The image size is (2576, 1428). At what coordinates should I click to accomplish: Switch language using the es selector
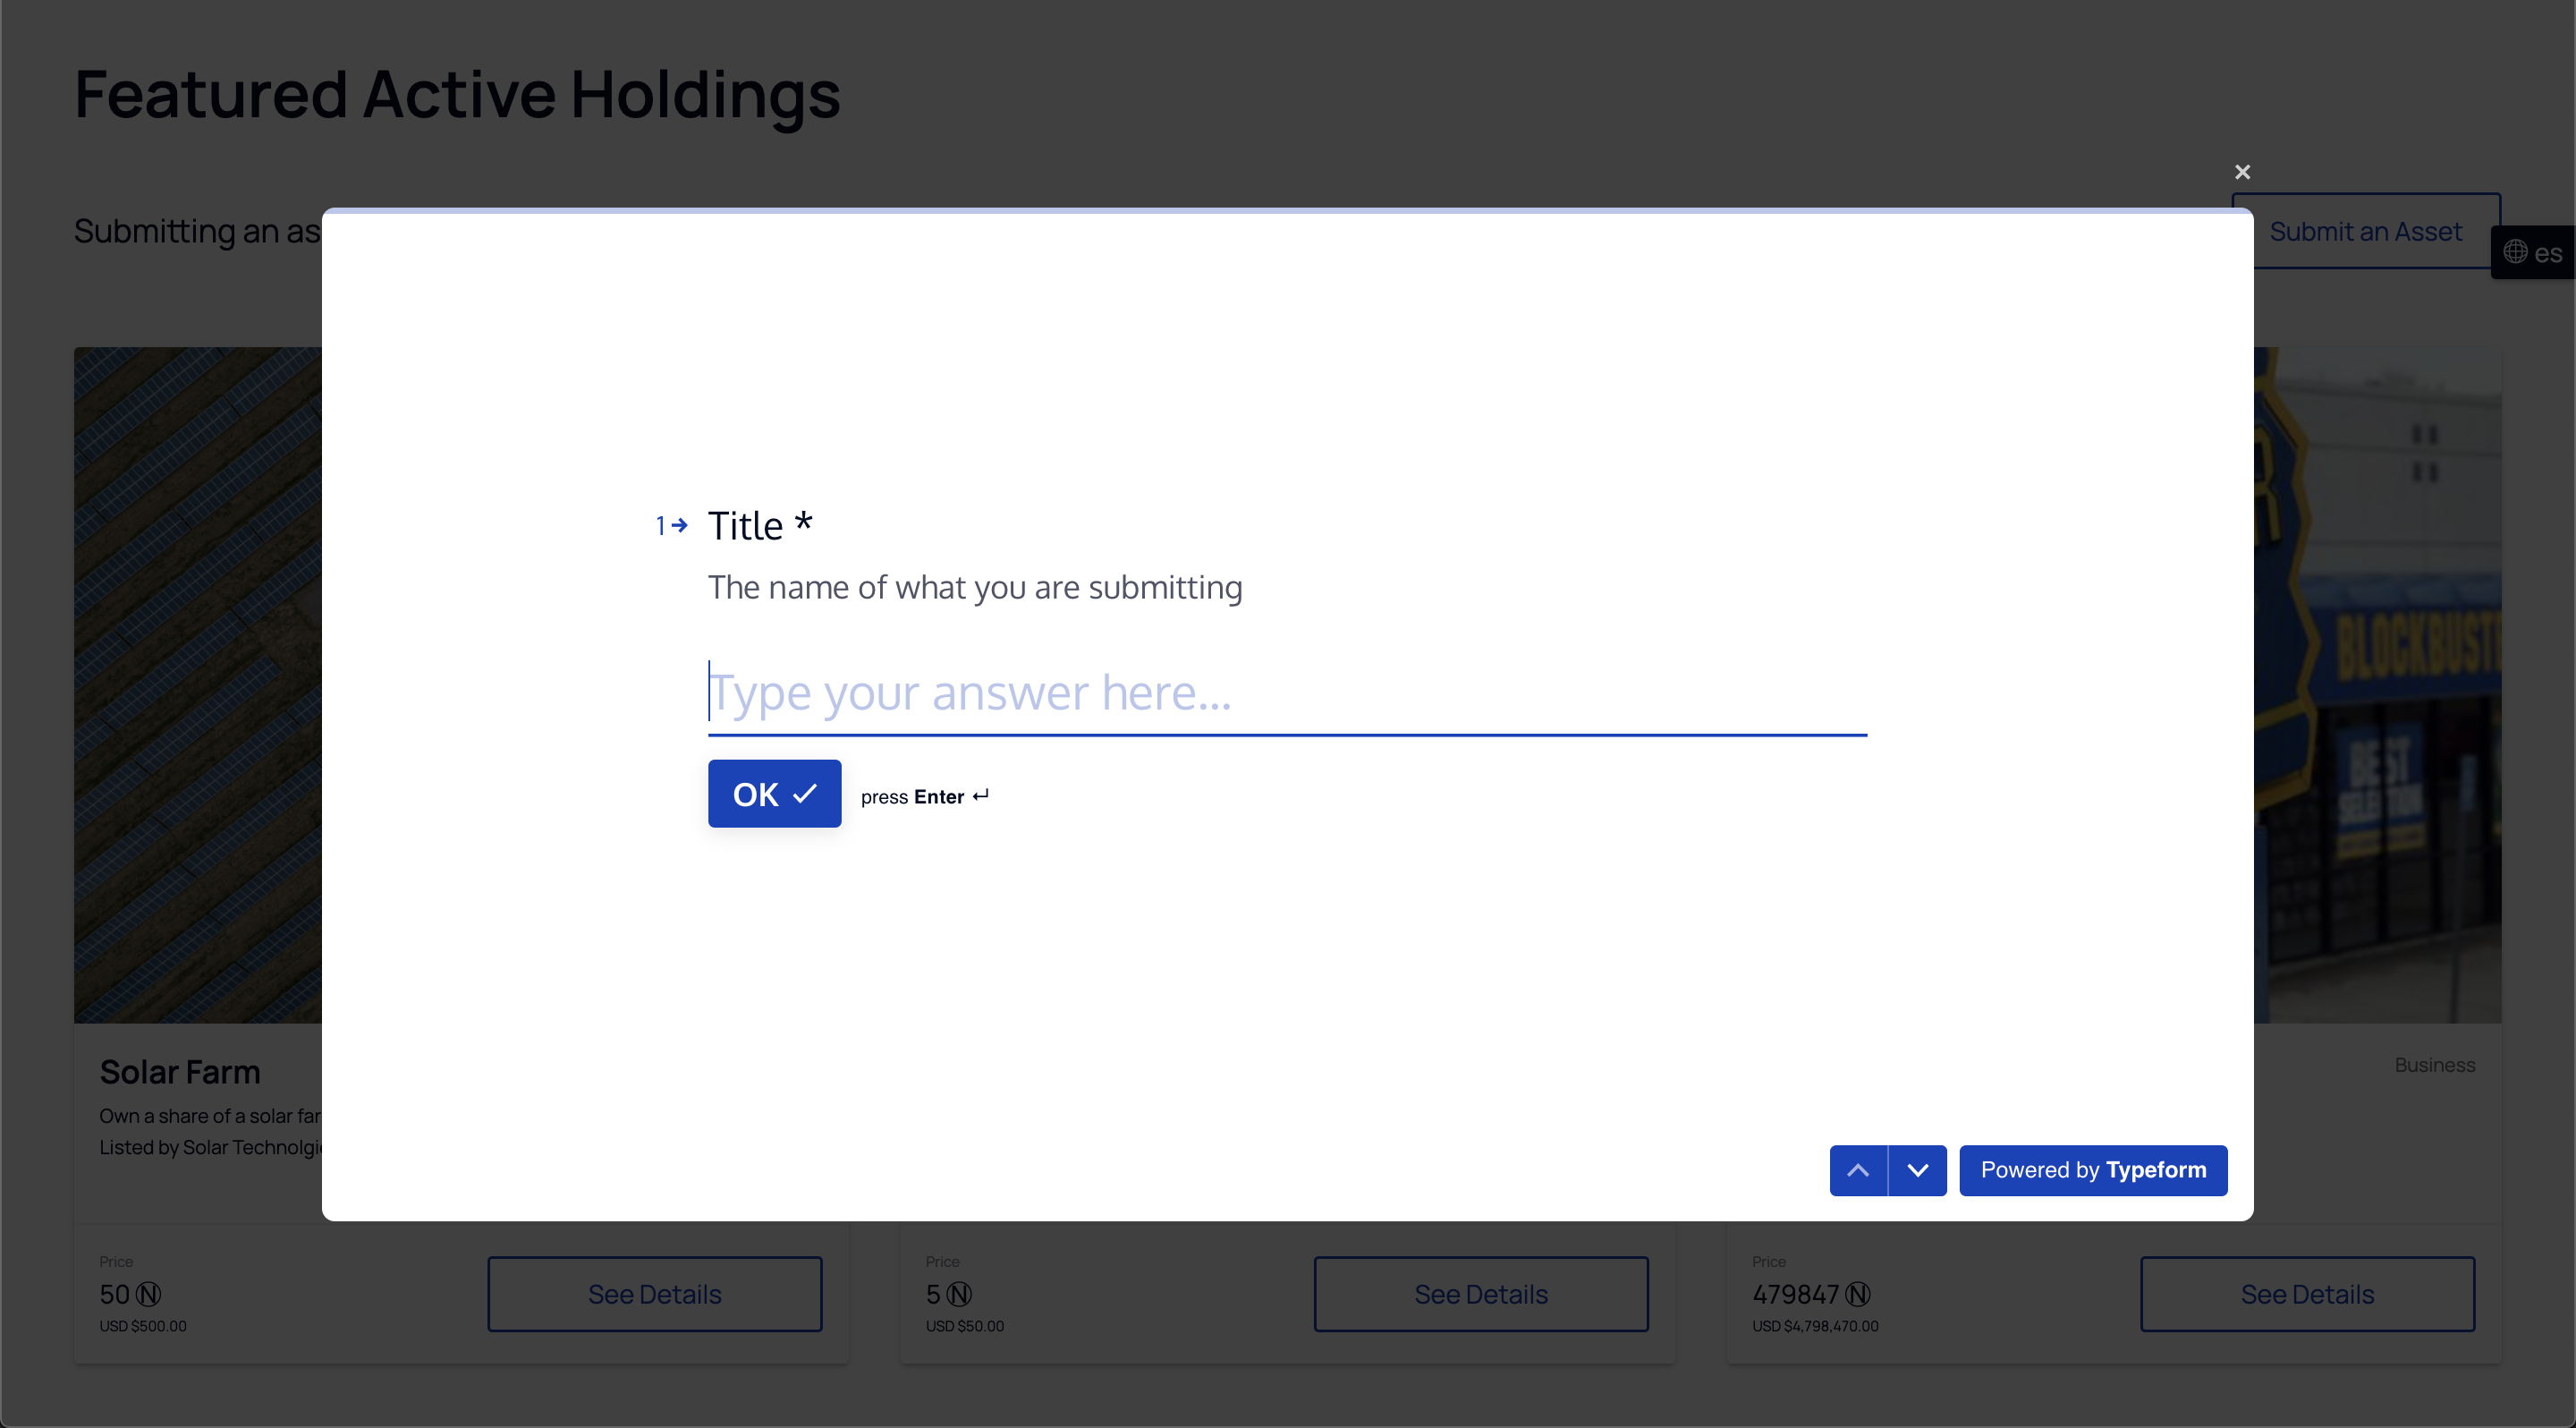tap(2547, 253)
